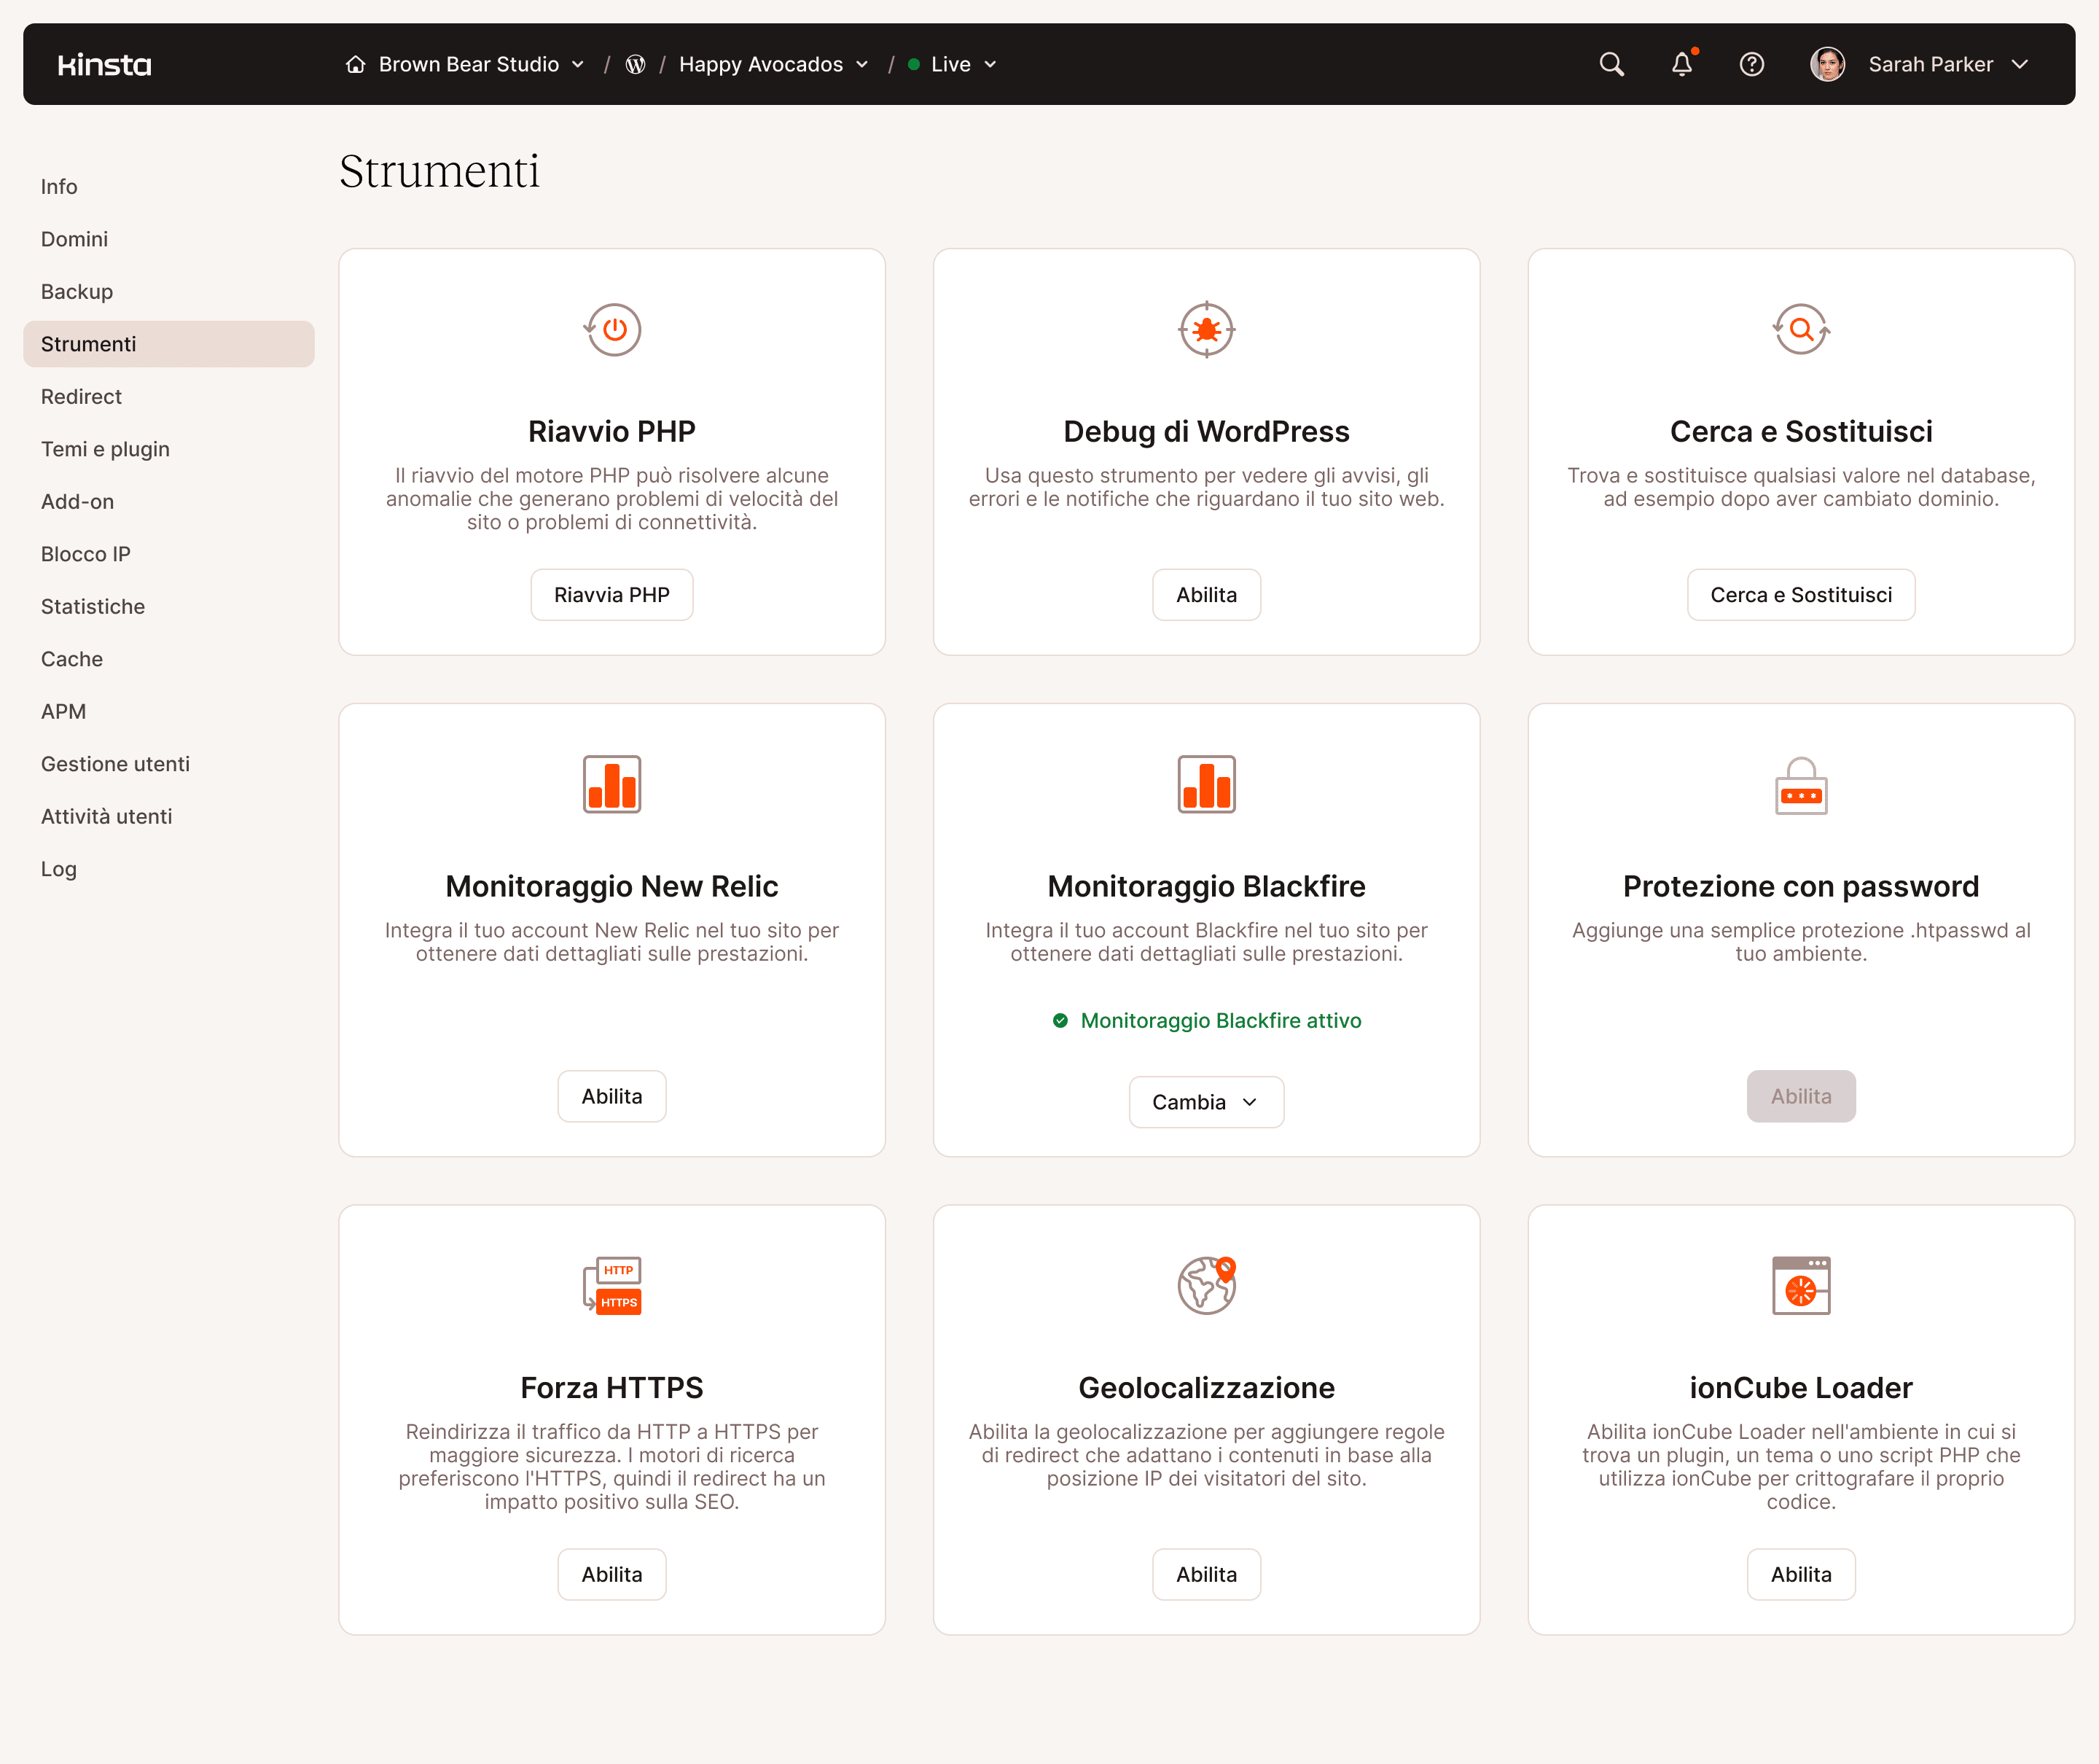Click Sarah Parker's profile avatar

pos(1827,64)
